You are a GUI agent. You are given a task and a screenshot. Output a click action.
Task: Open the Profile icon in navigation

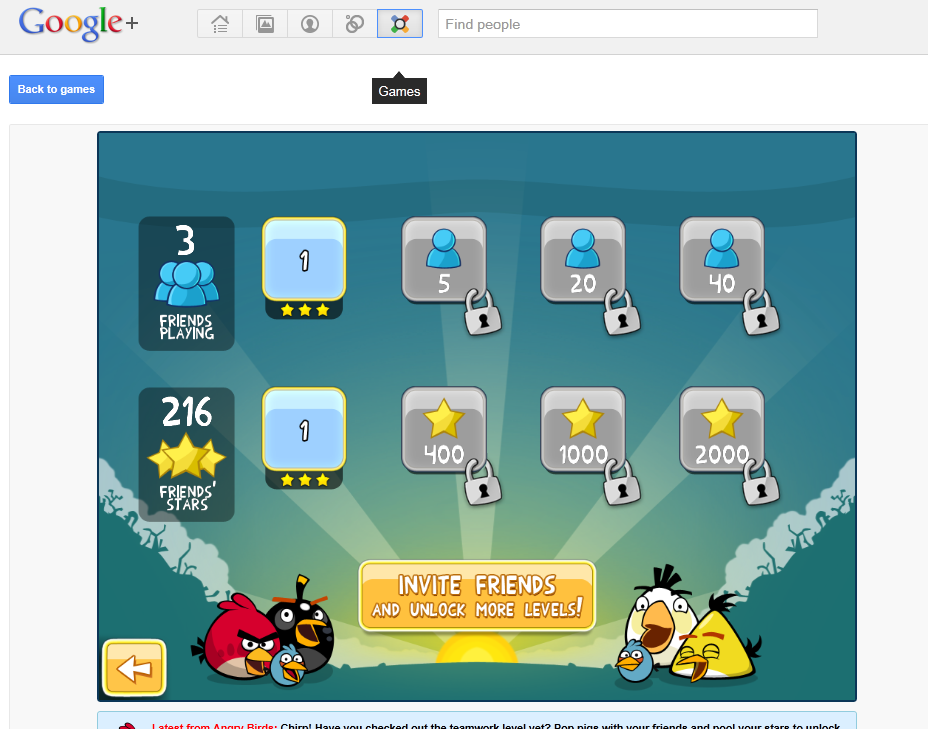(x=310, y=24)
